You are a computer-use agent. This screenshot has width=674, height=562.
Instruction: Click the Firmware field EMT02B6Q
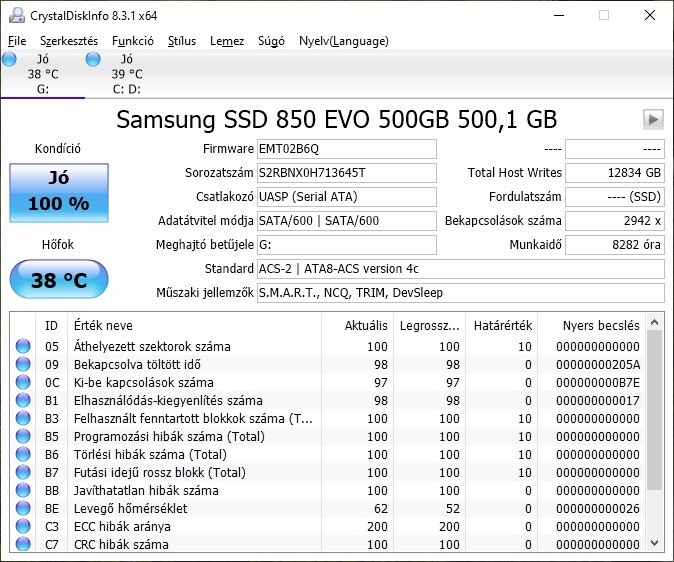[347, 149]
